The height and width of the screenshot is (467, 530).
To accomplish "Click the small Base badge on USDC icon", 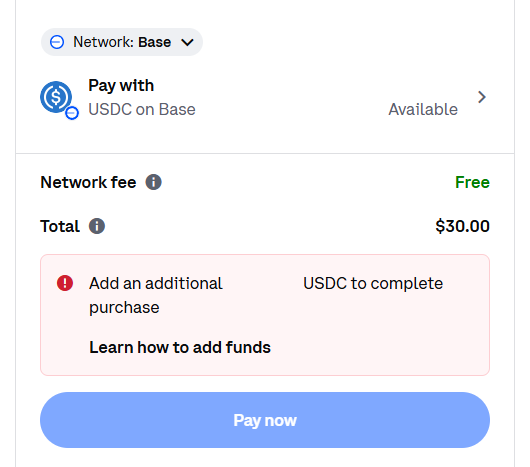I will pos(72,113).
